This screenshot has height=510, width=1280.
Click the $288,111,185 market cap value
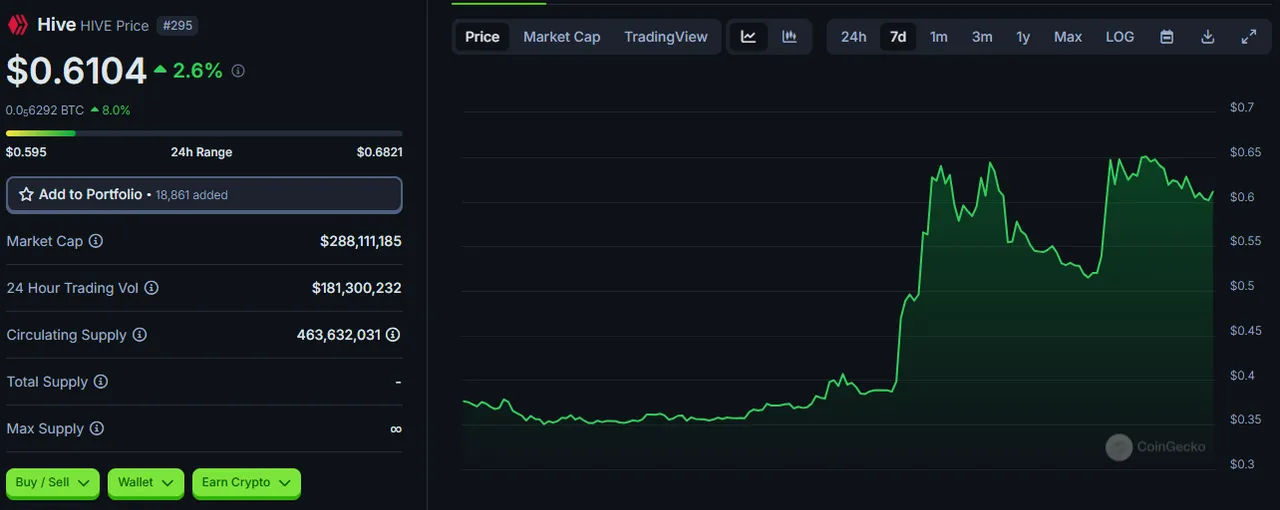tap(361, 241)
